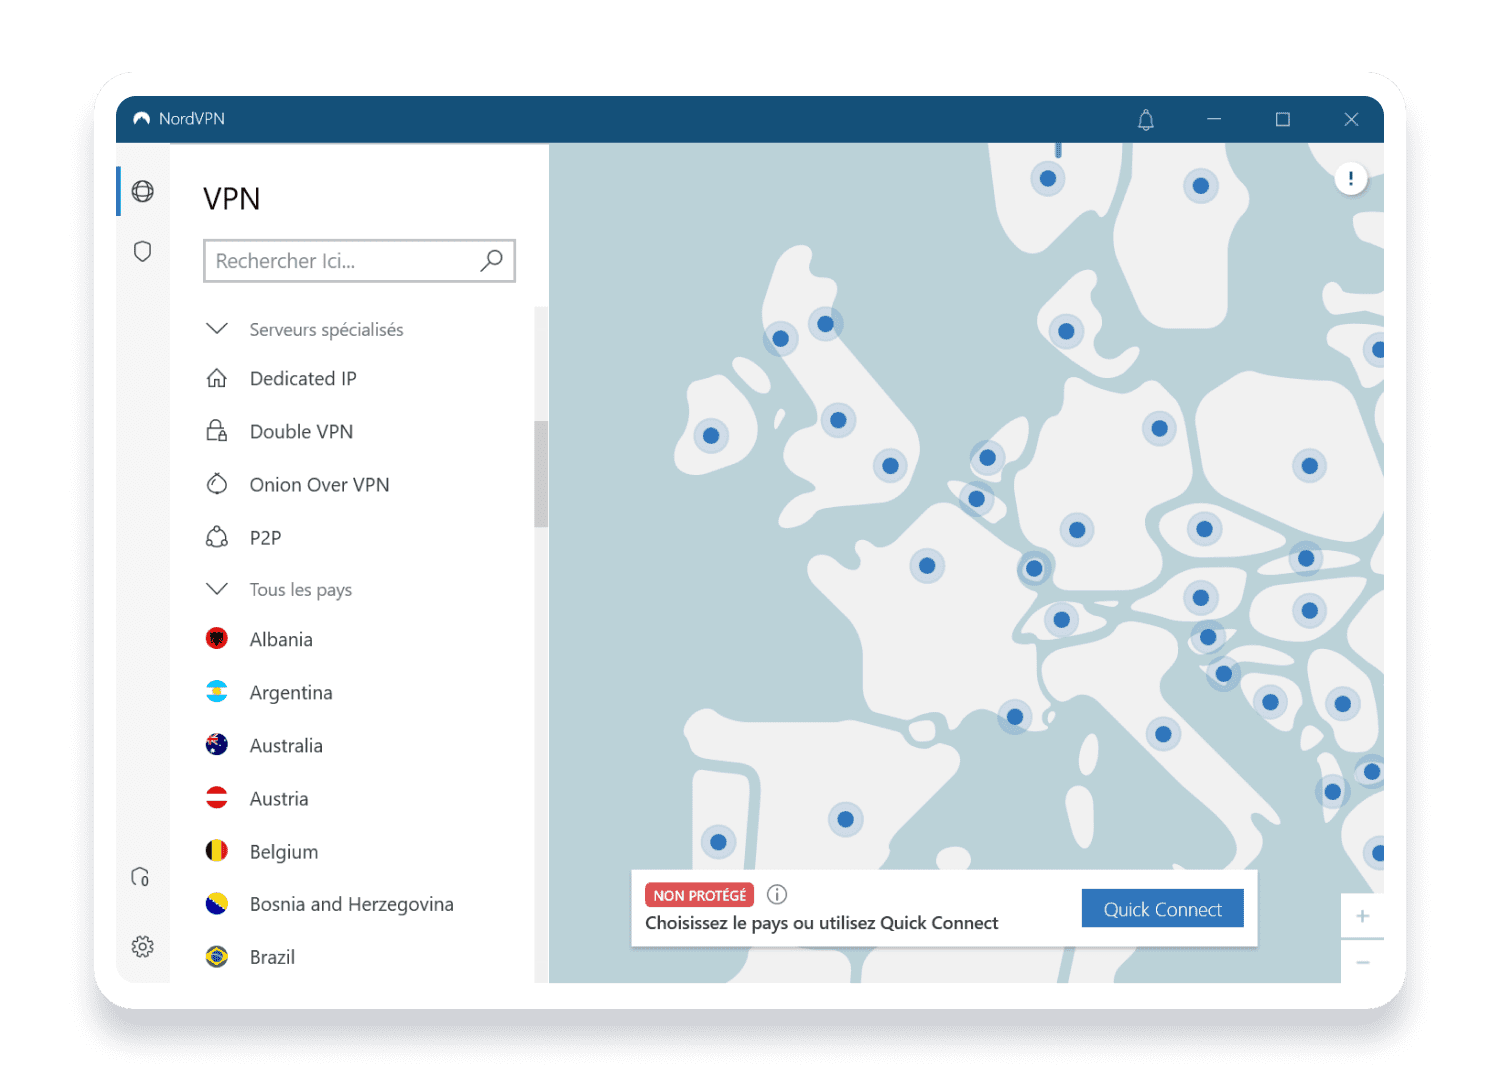The image size is (1500, 1080).
Task: Choose Brazil from country list
Action: pyautogui.click(x=272, y=957)
